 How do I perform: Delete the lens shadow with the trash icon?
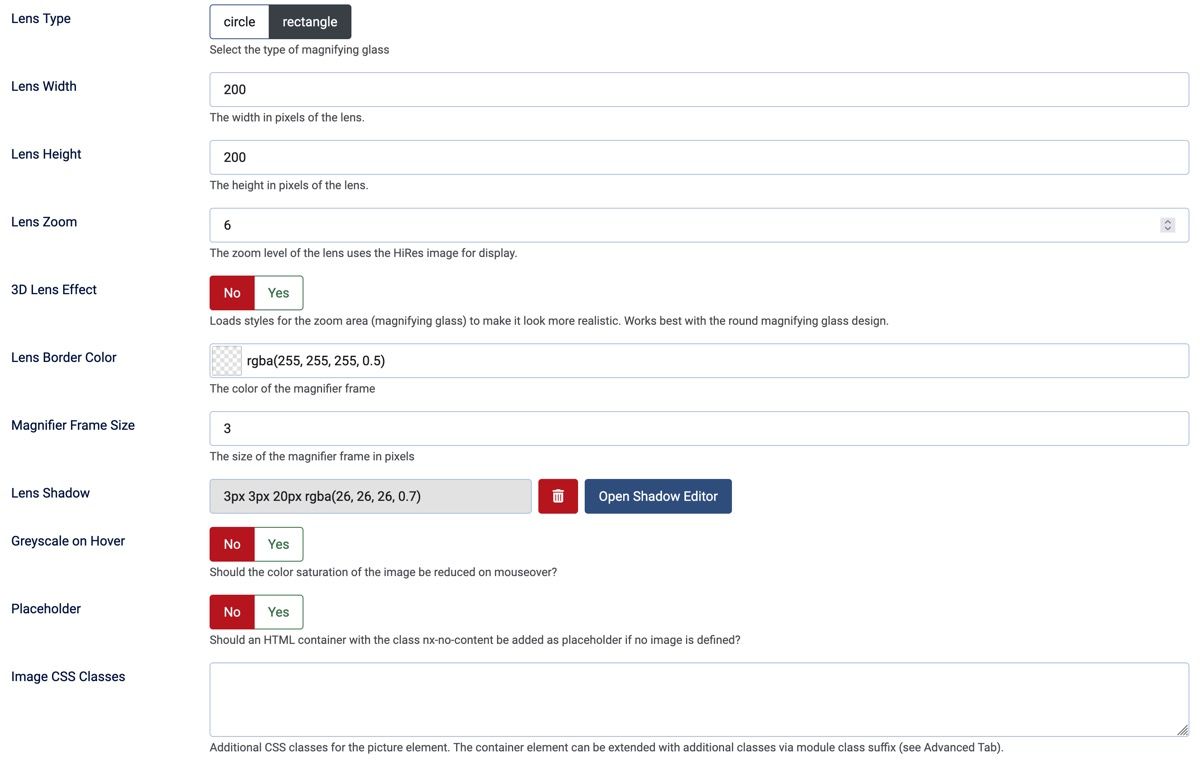coord(558,496)
